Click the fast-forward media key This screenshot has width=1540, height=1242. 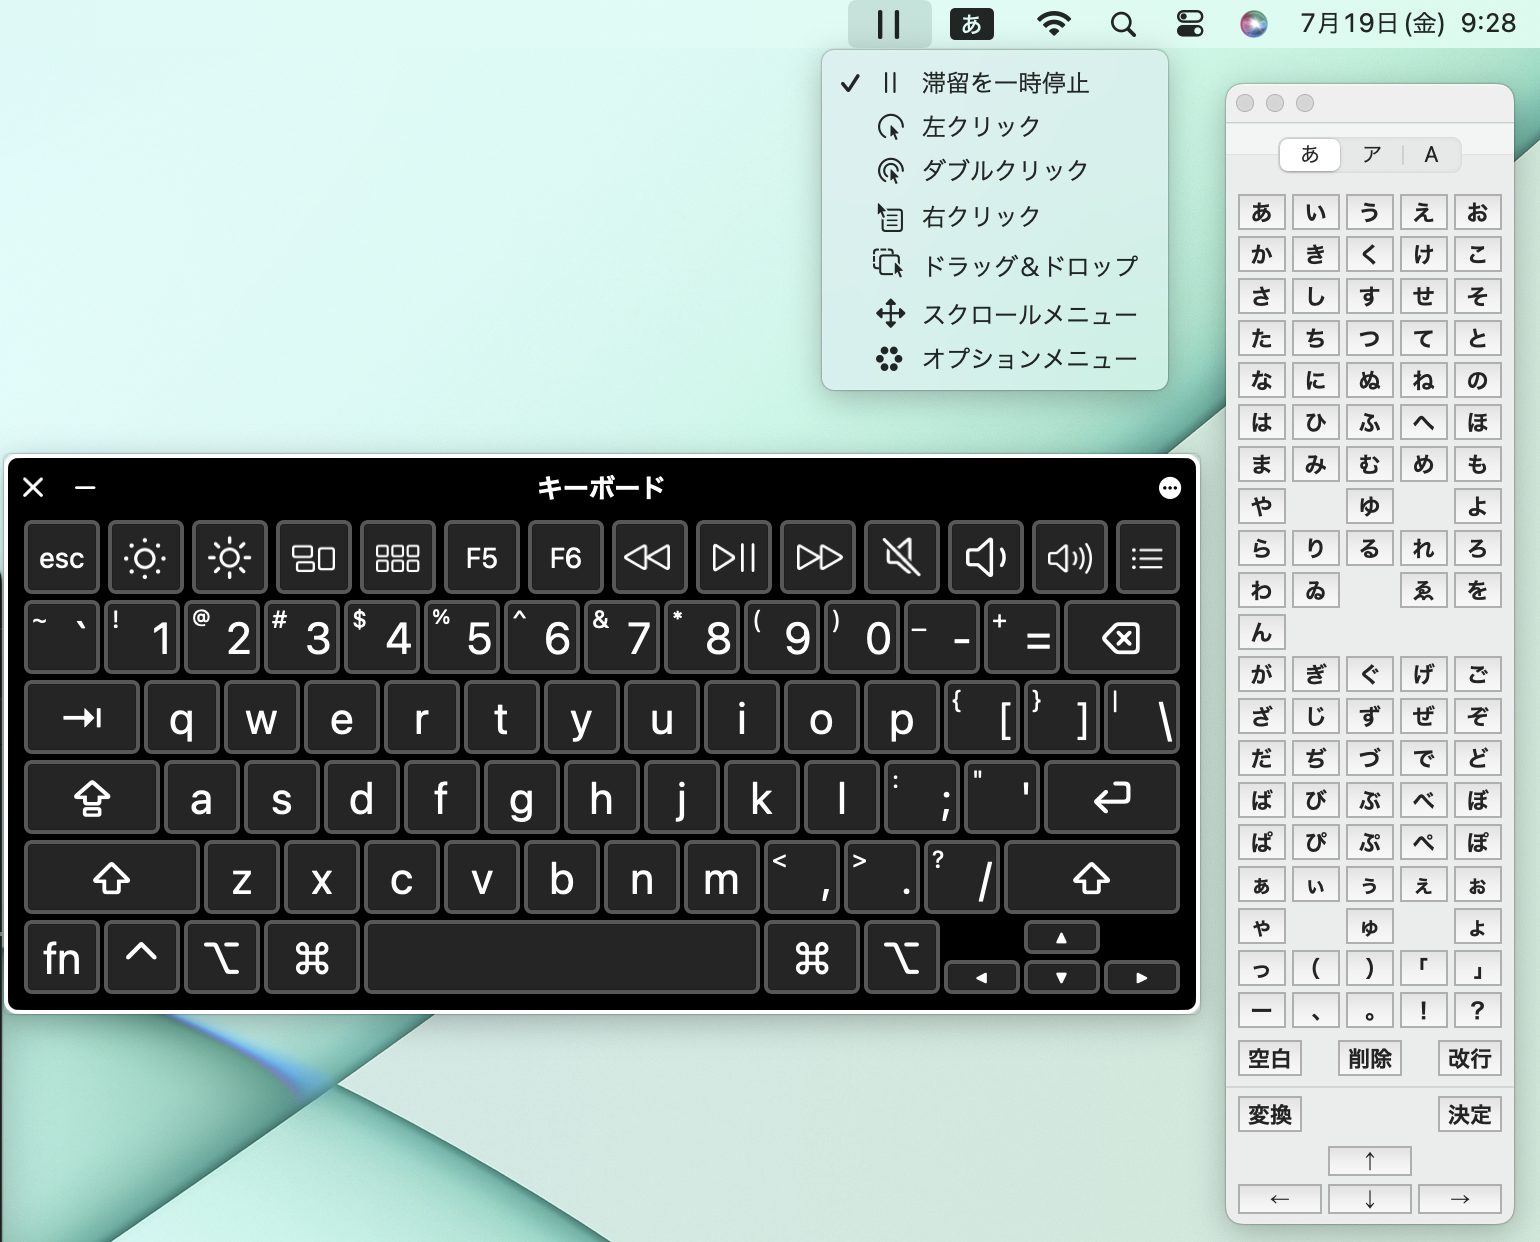point(818,557)
